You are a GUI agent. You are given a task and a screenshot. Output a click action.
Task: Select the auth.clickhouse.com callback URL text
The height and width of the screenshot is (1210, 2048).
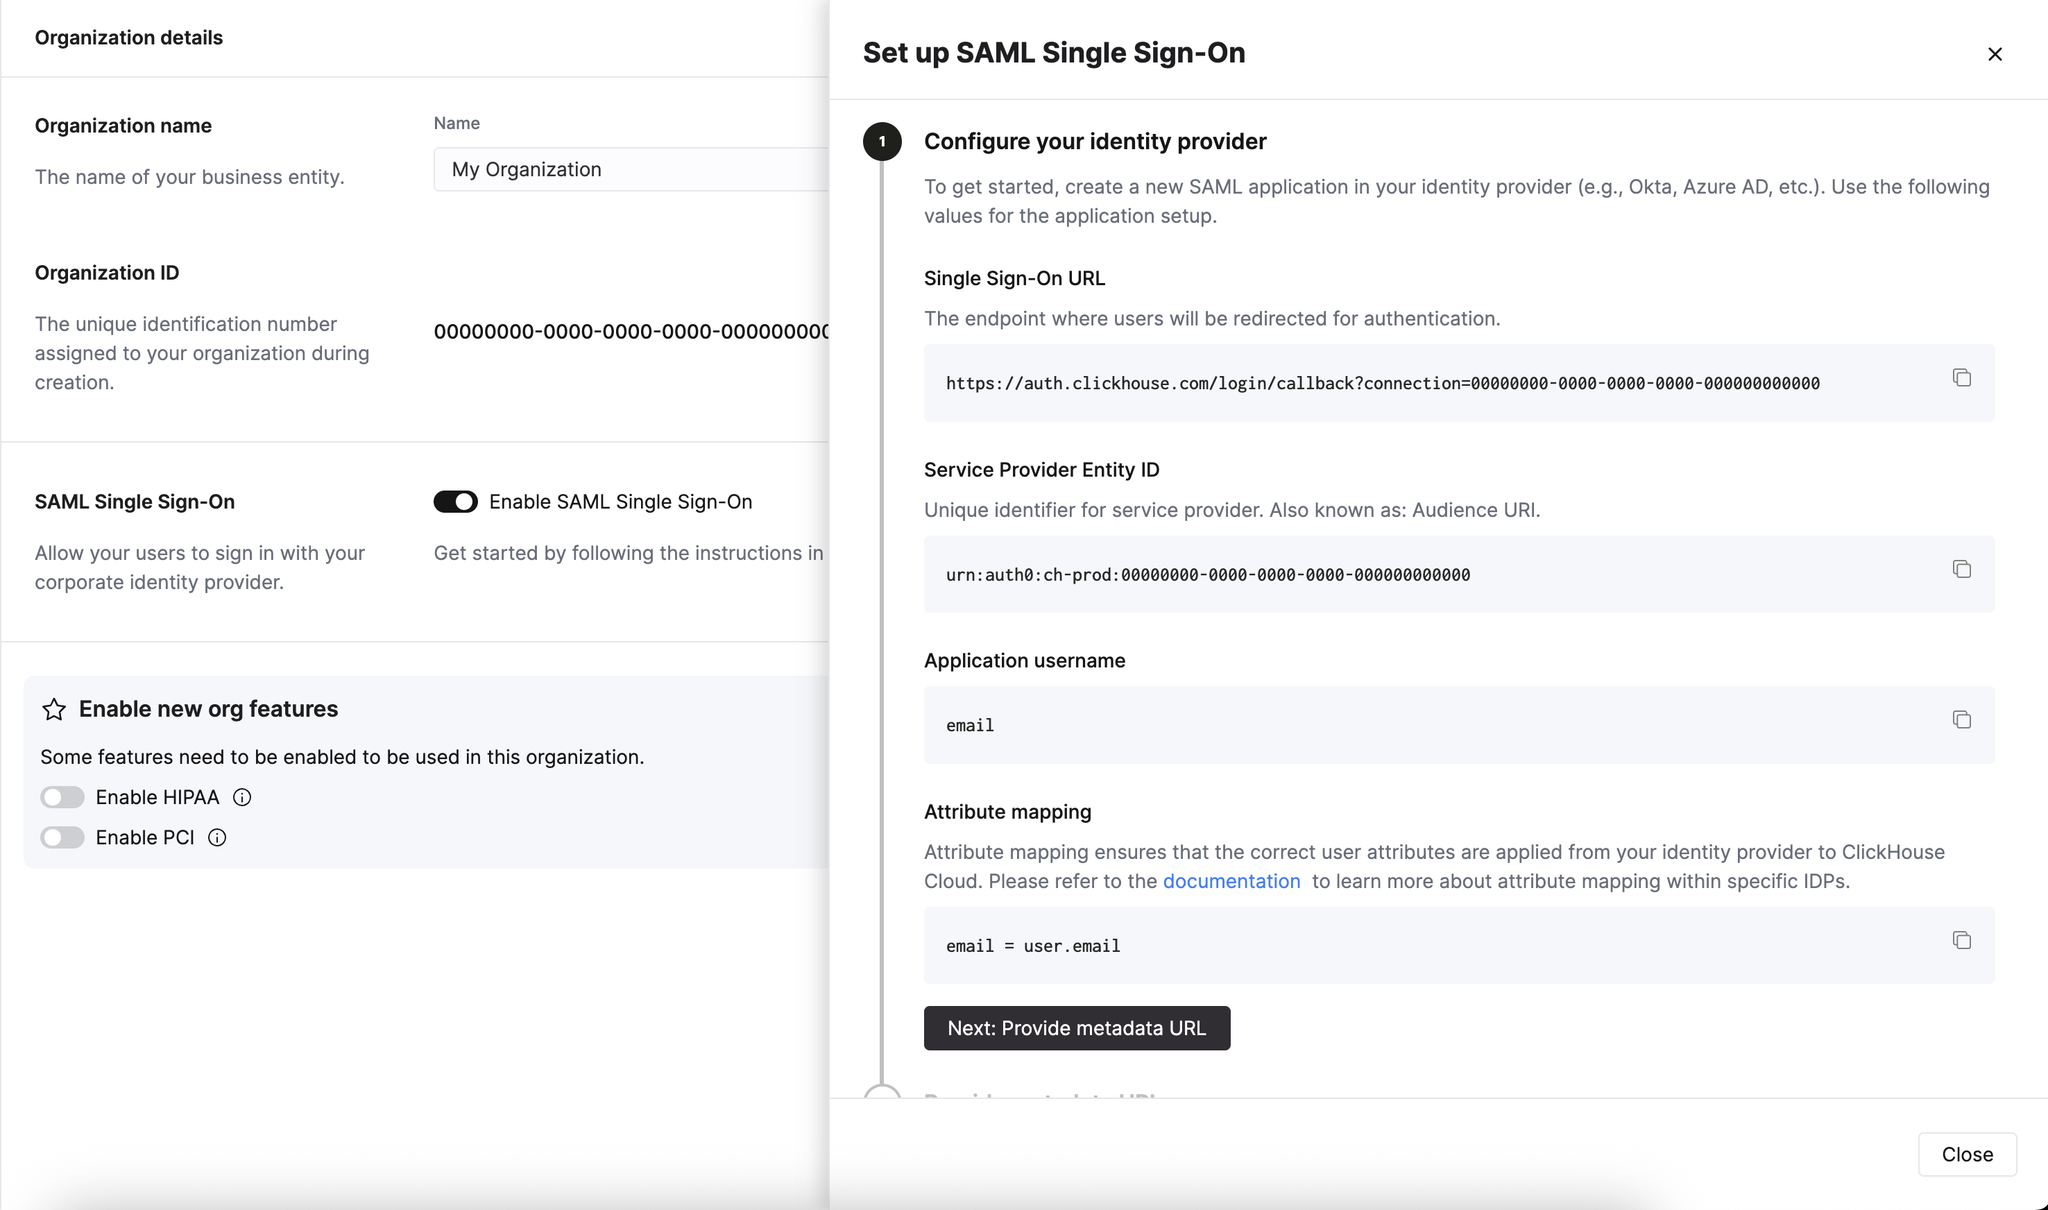[1383, 383]
